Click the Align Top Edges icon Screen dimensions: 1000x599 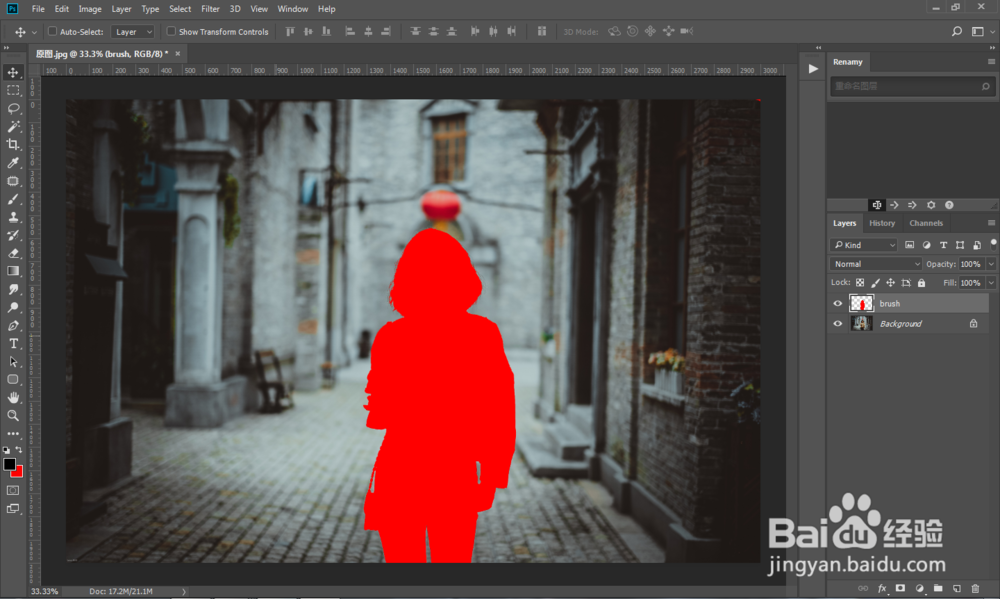click(x=290, y=31)
